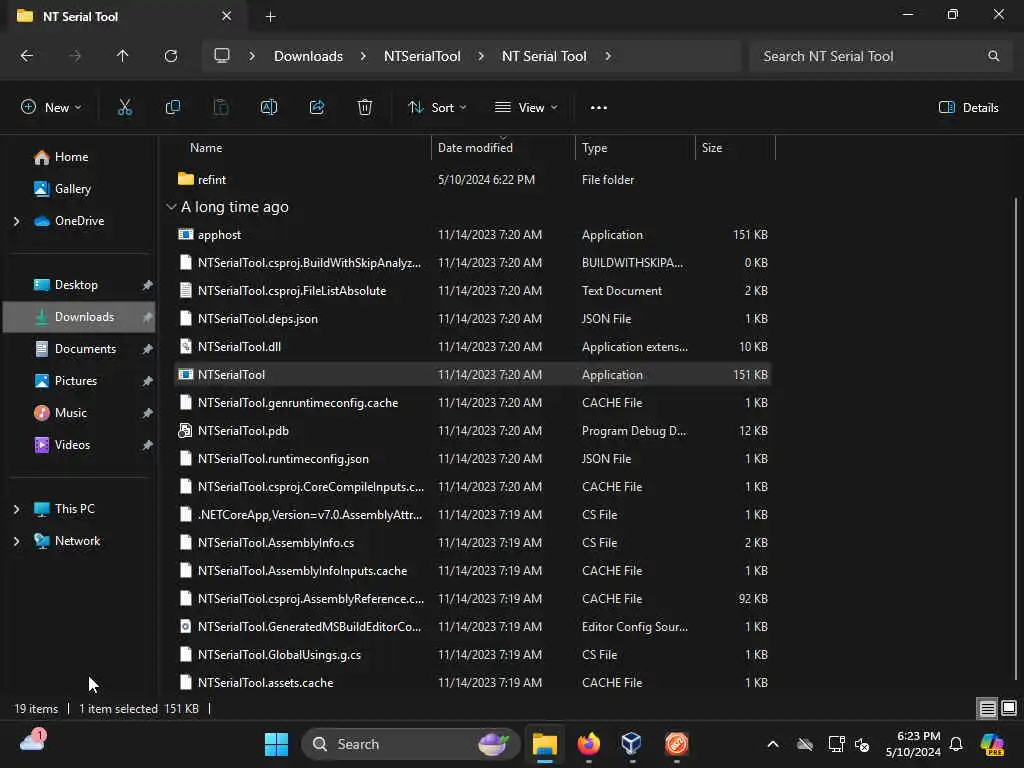Click the This PC monitor icon in address bar
1024x768 pixels.
pos(222,56)
